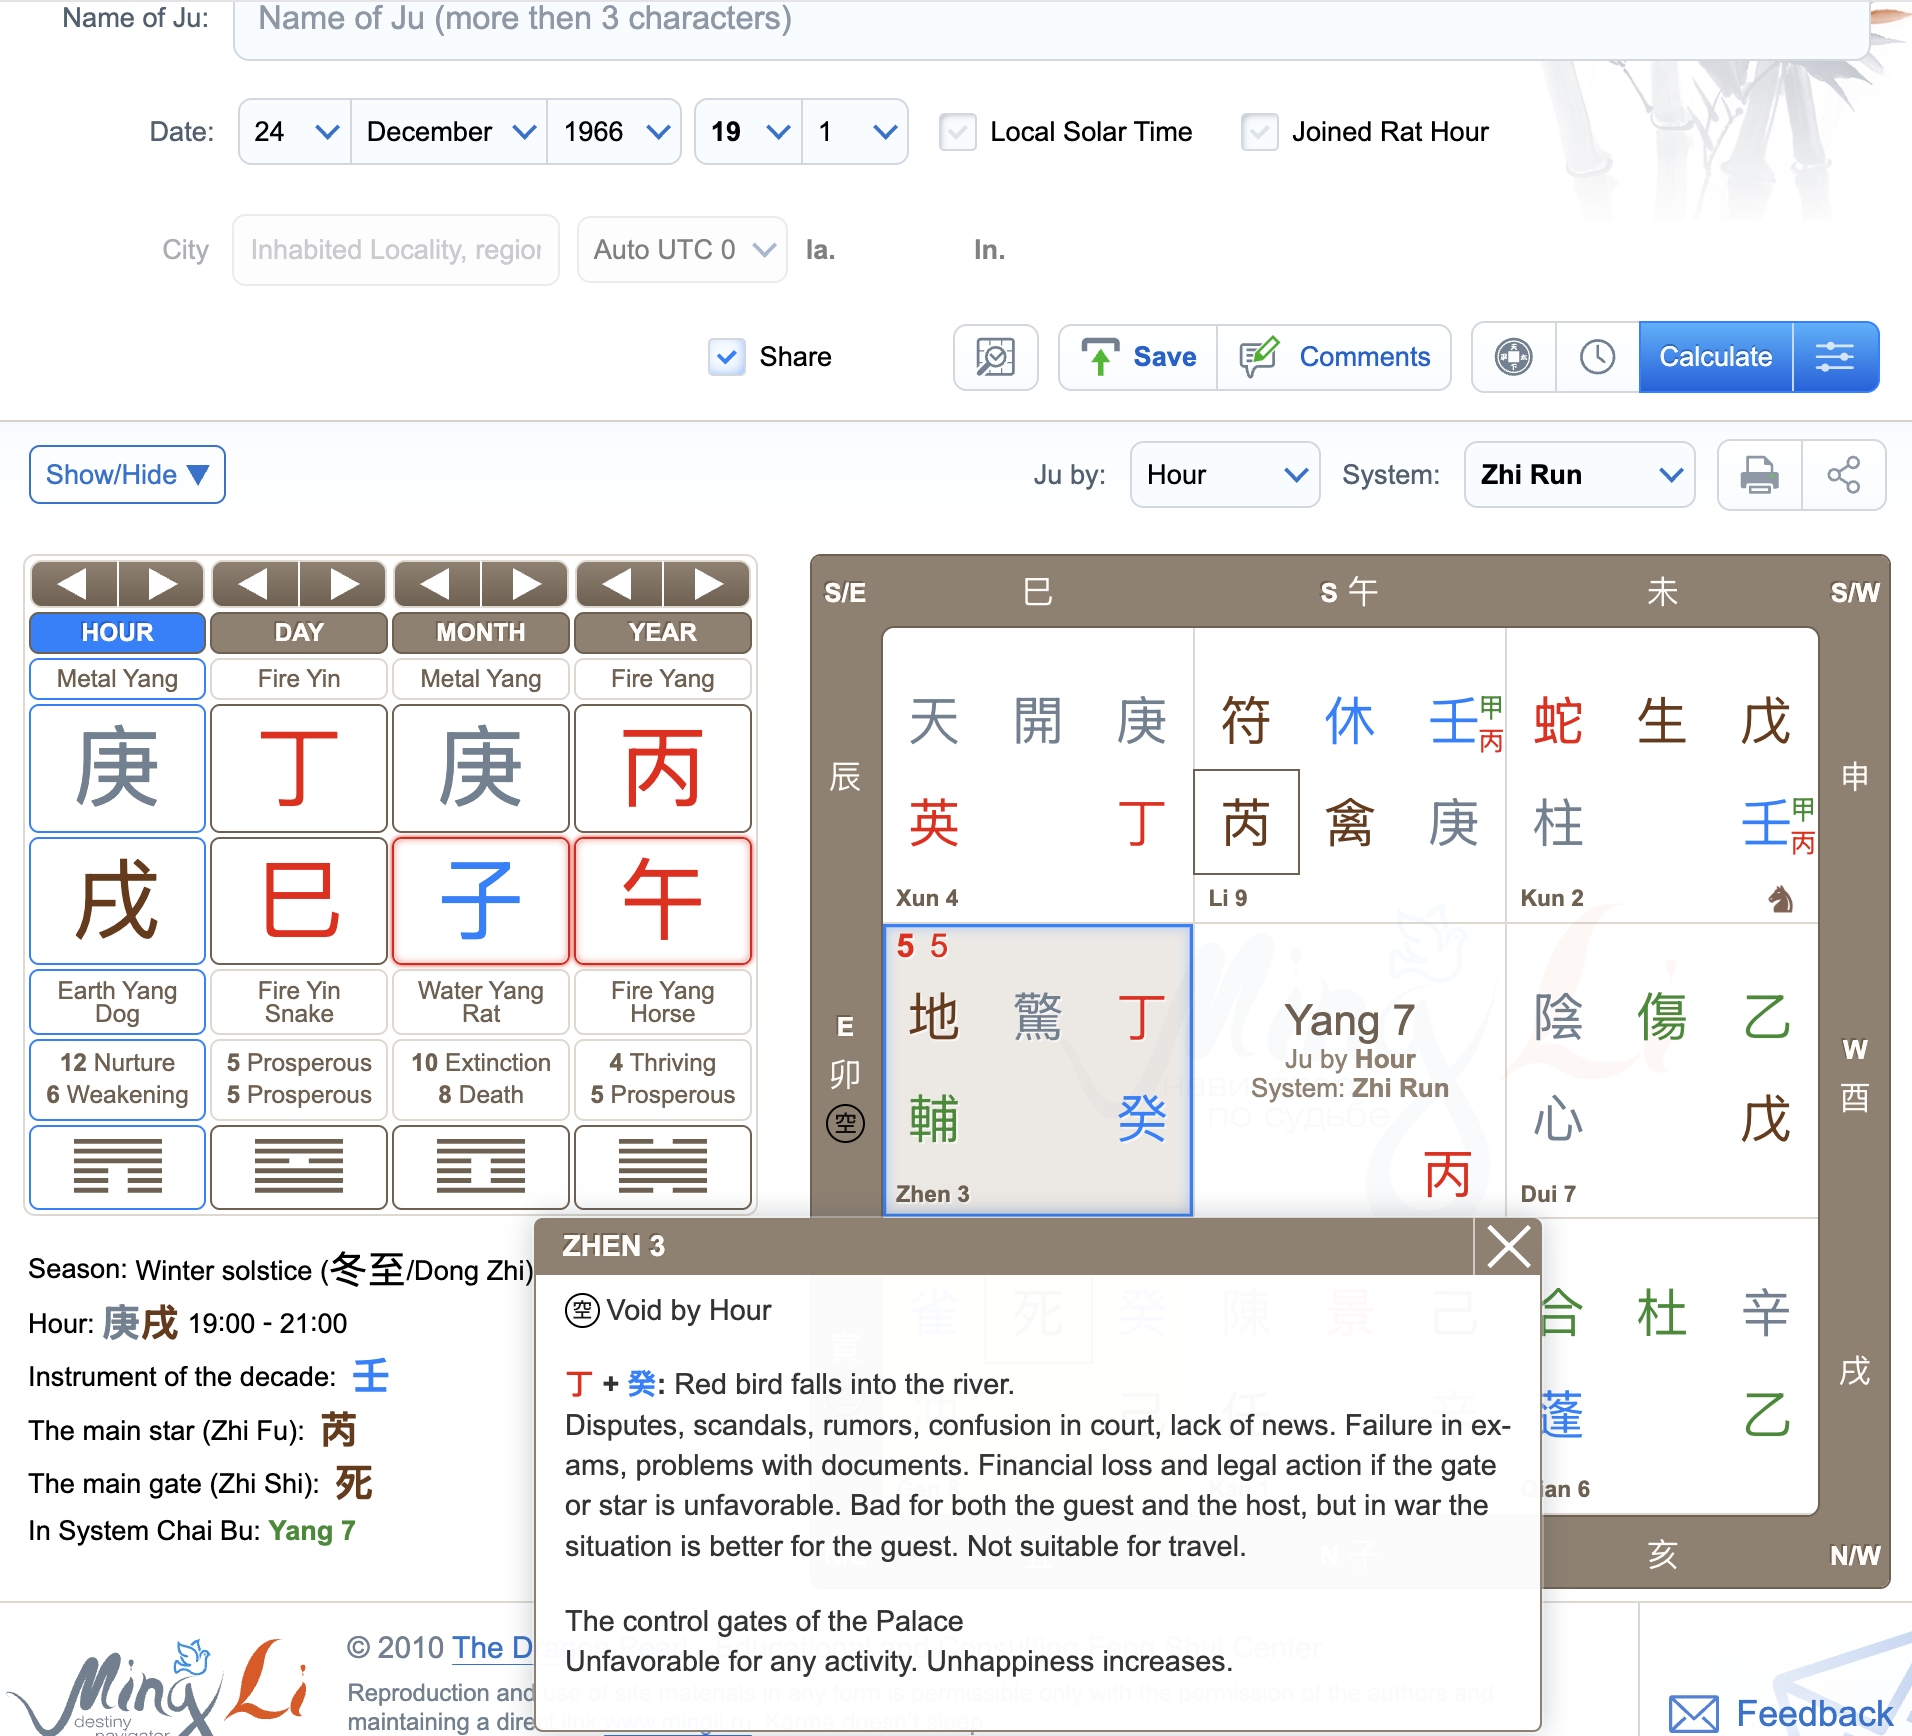Screen dimensions: 1912x1736
Task: Click the center Yang 7 Ju label
Action: 1350,1020
